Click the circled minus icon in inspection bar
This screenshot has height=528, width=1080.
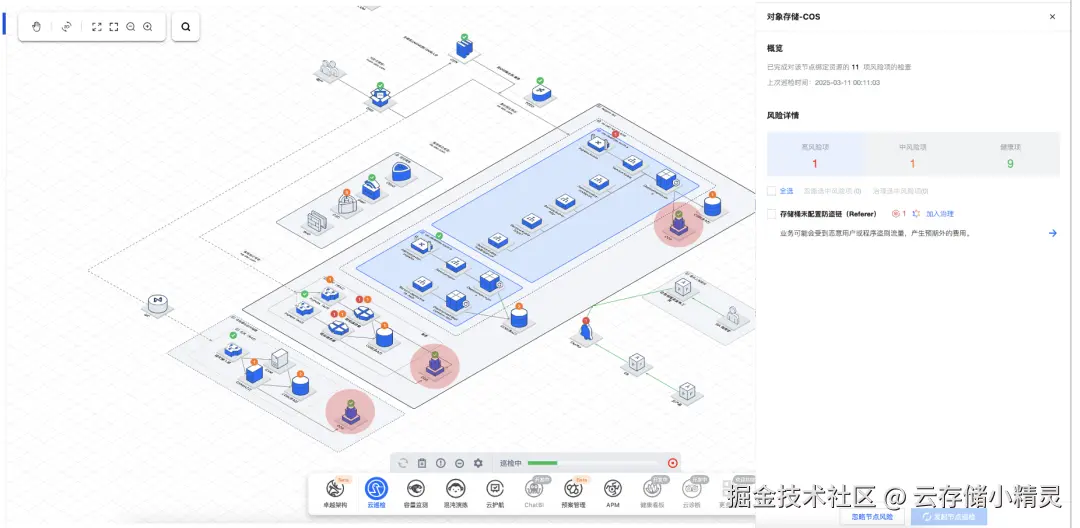click(x=459, y=463)
